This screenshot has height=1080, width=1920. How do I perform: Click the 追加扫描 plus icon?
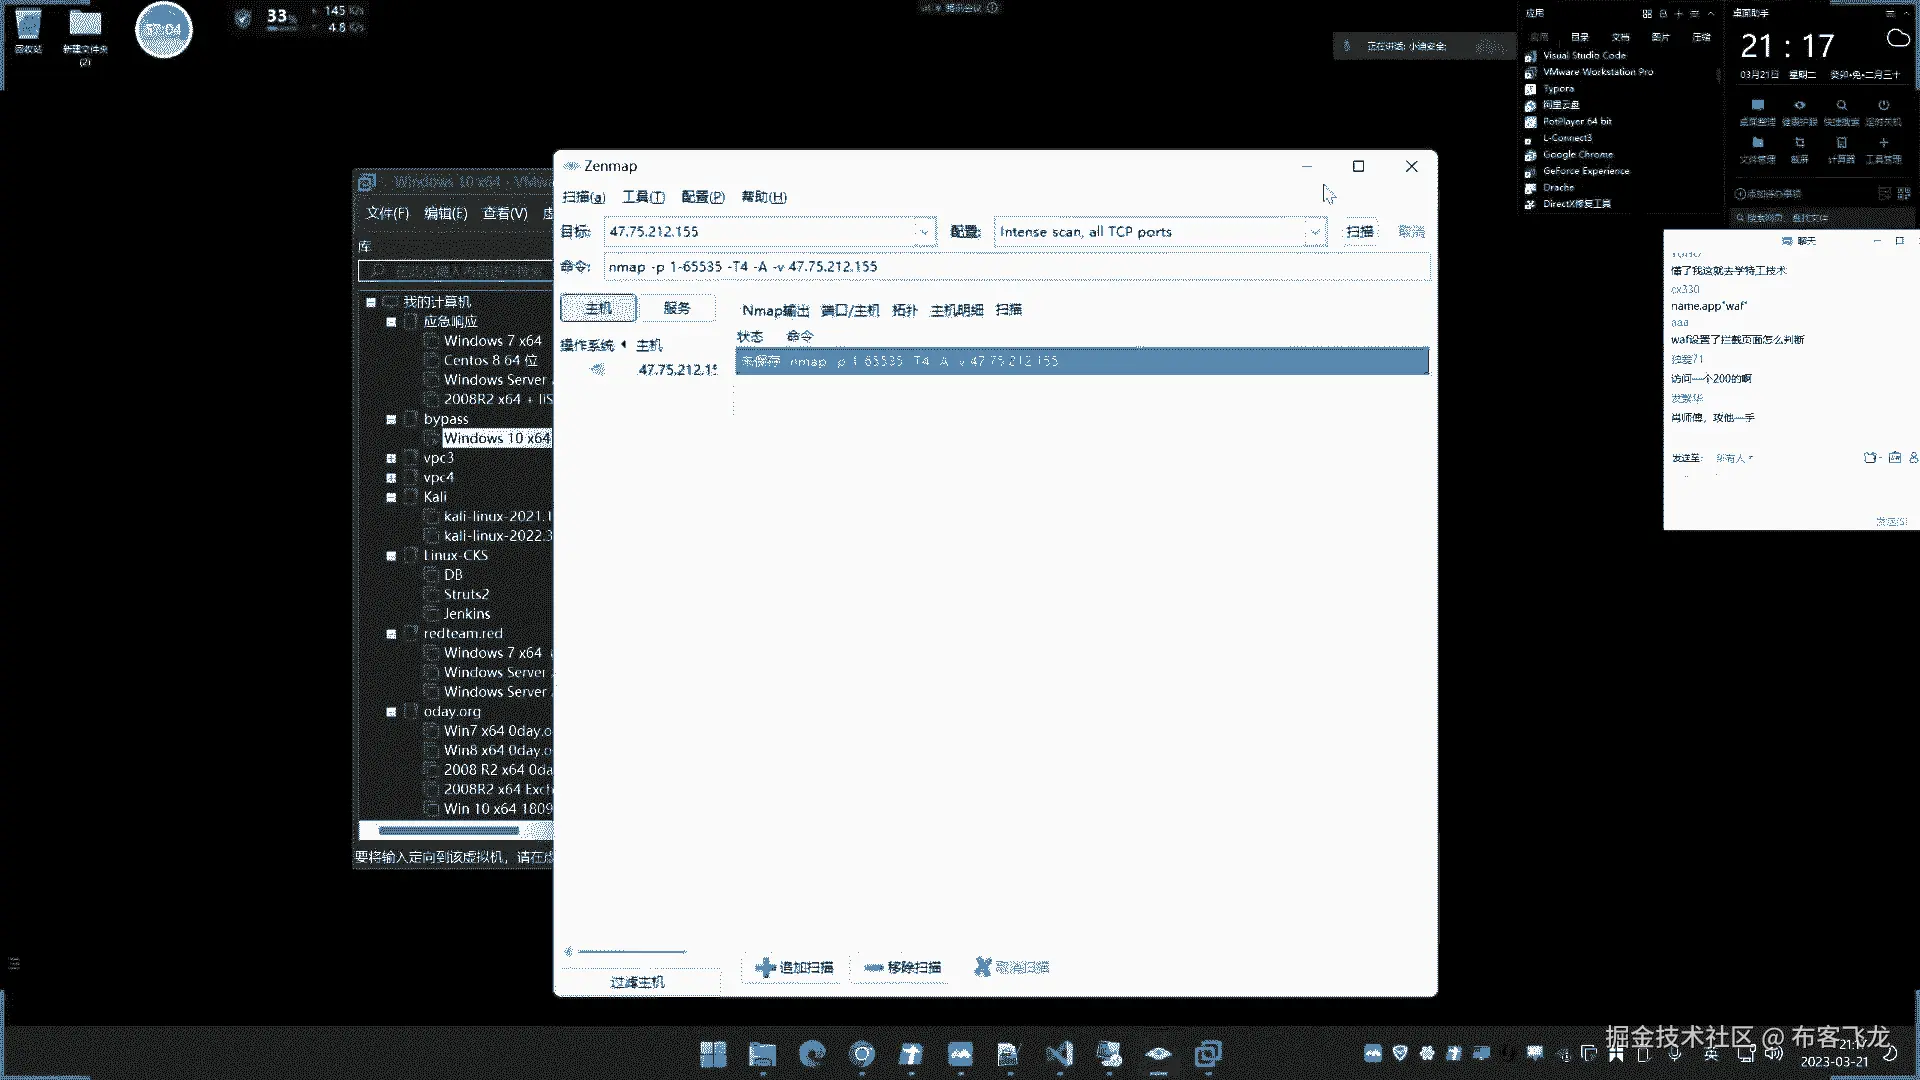click(x=765, y=967)
